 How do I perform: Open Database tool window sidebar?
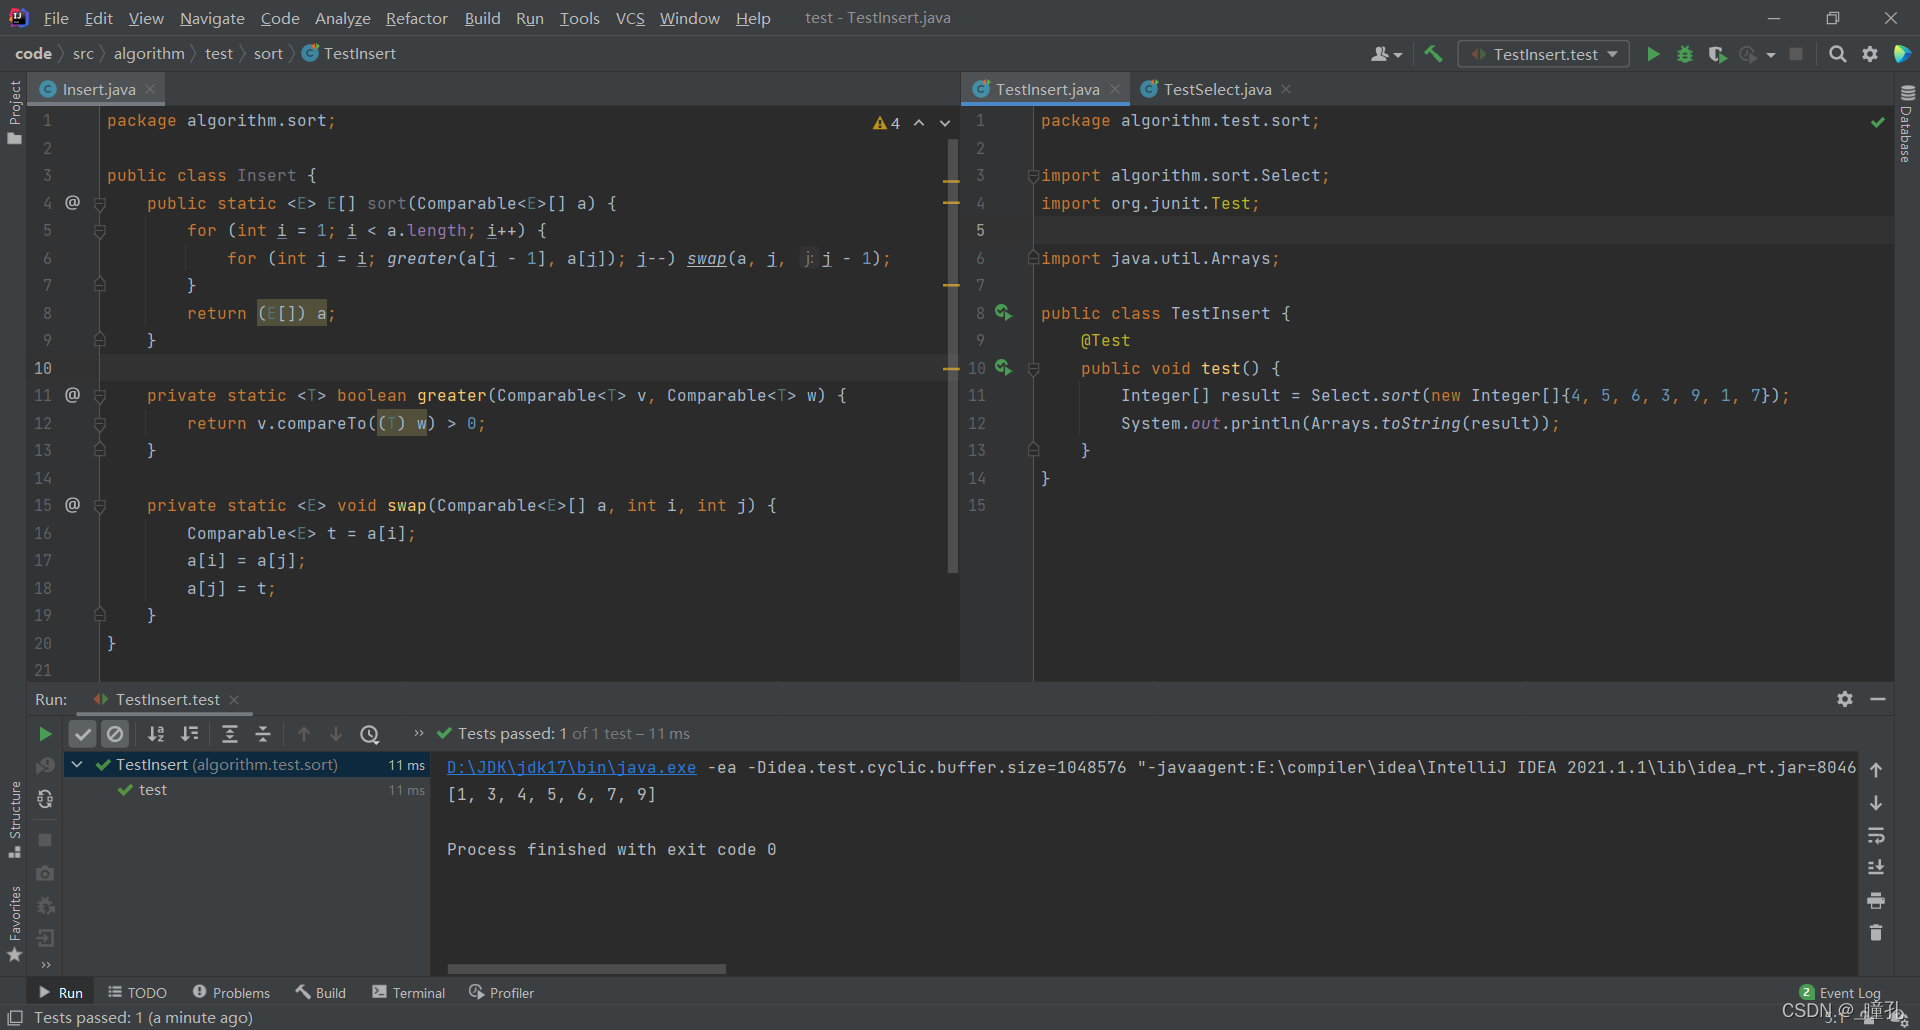pyautogui.click(x=1907, y=123)
